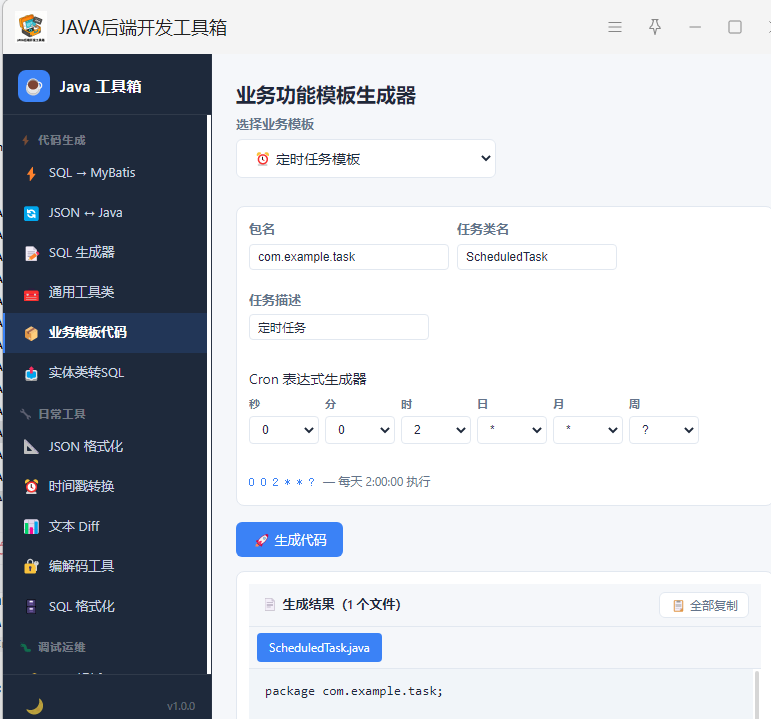Open SQL → MyBatis tool
The height and width of the screenshot is (719, 771).
point(105,173)
